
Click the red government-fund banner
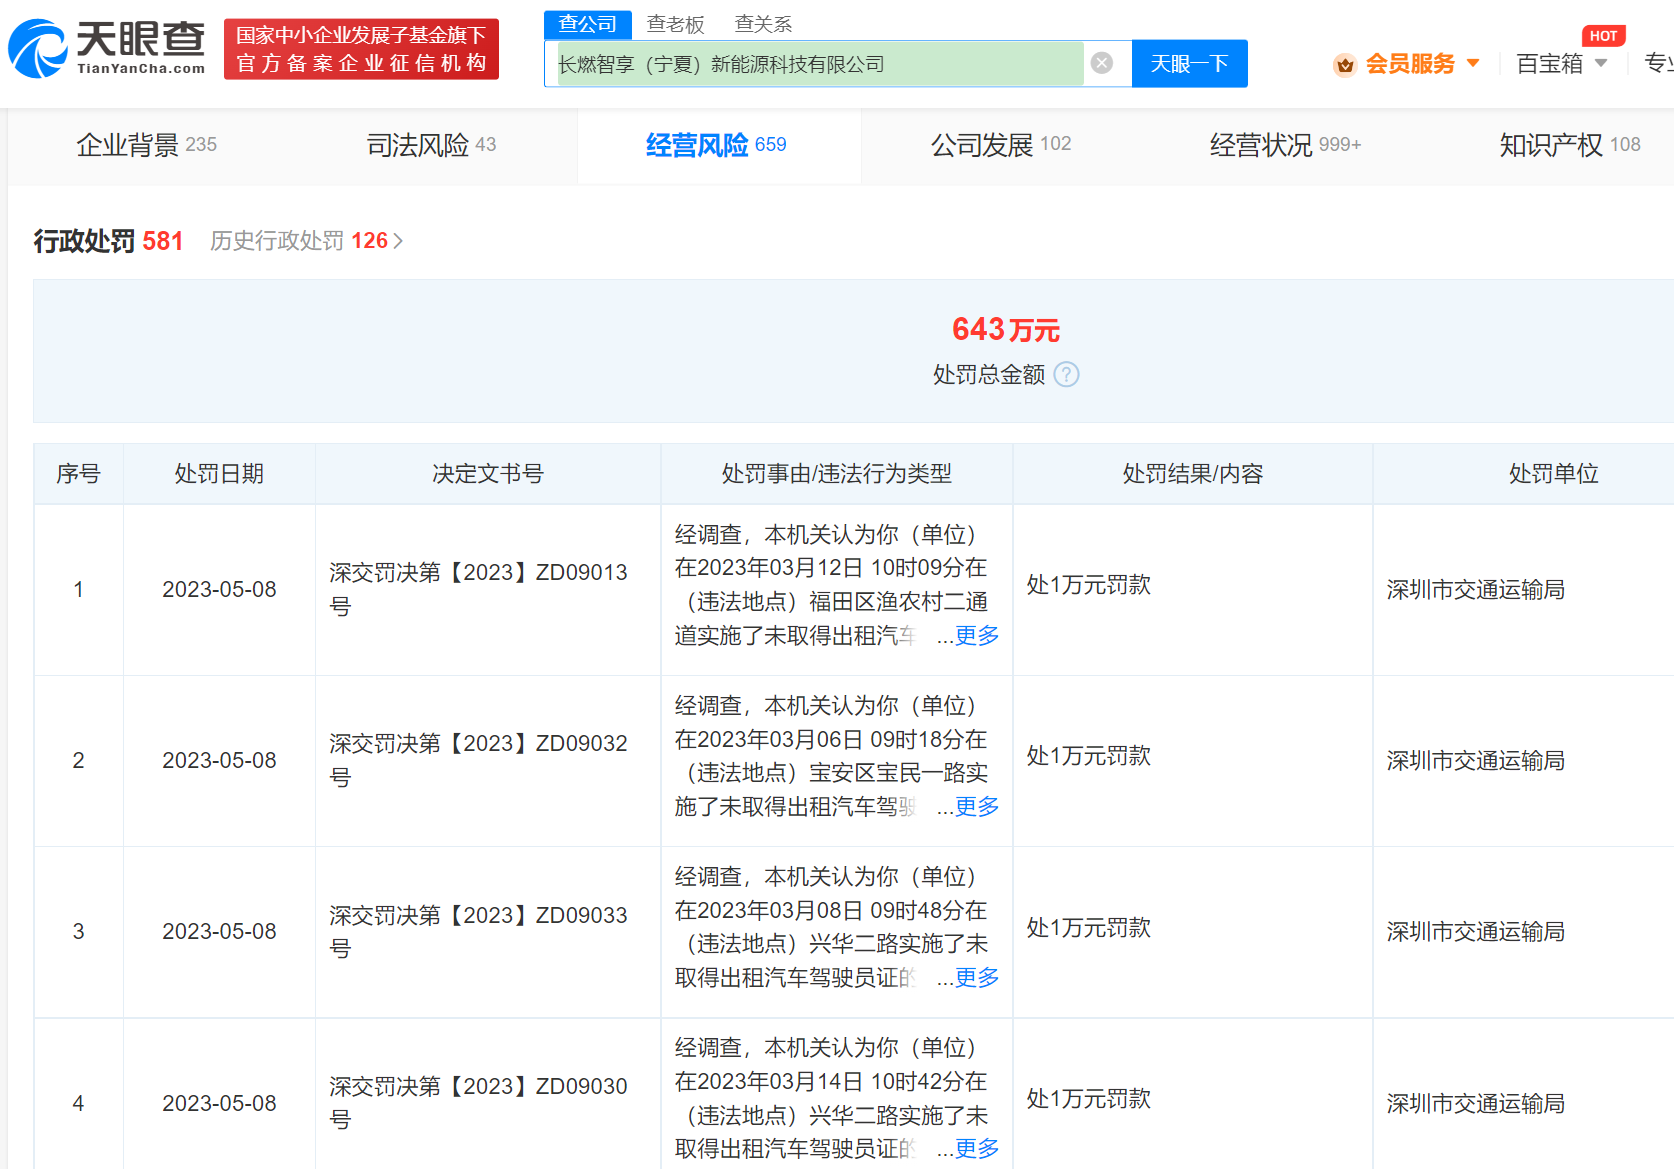(361, 49)
